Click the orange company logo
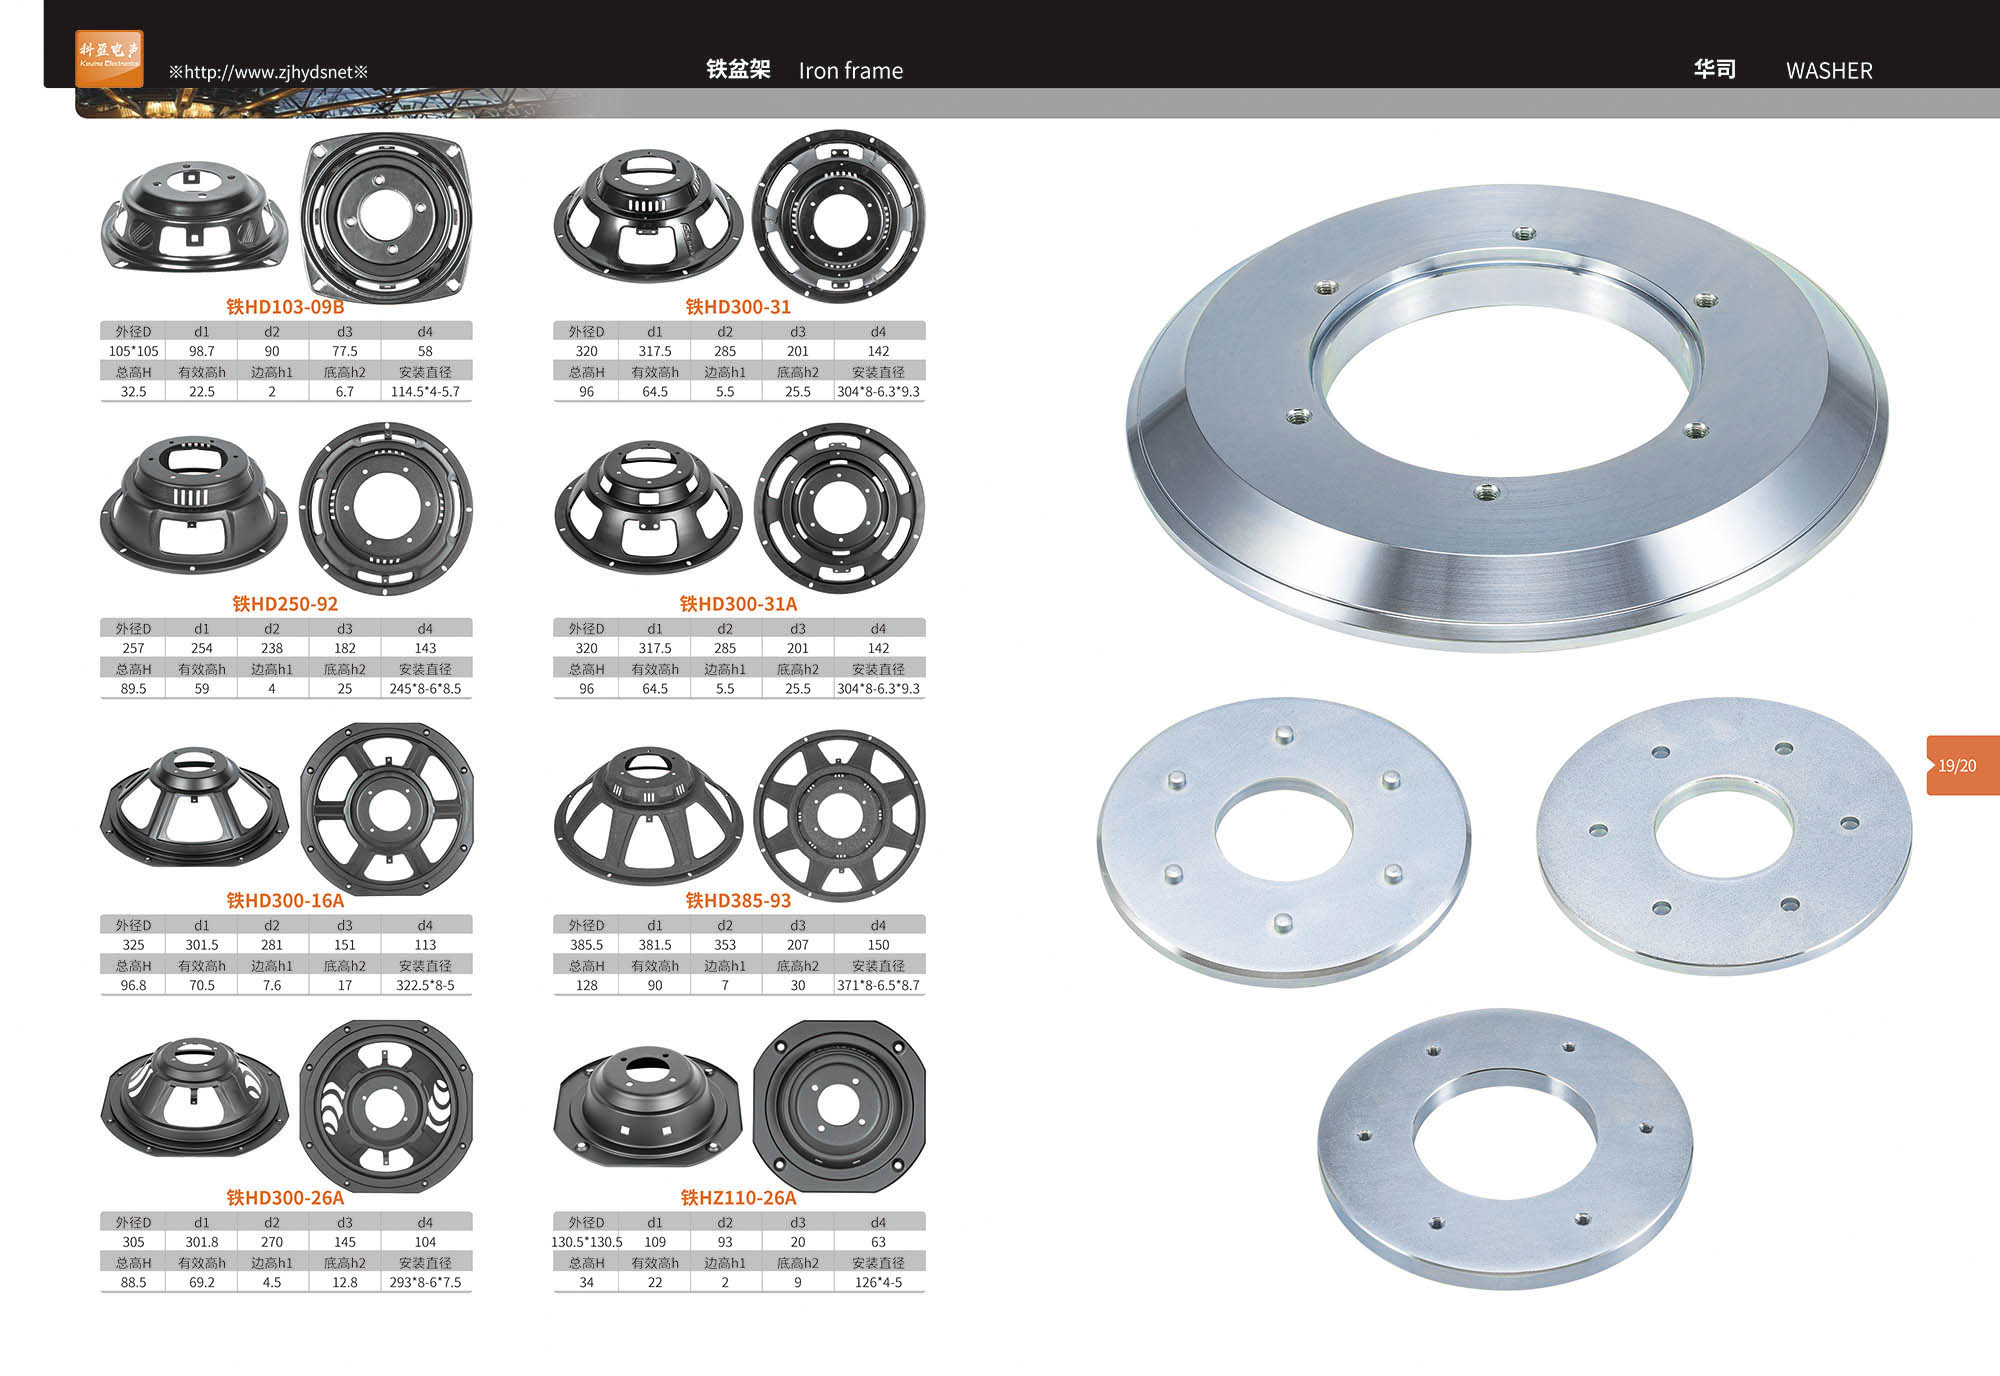 click(110, 58)
